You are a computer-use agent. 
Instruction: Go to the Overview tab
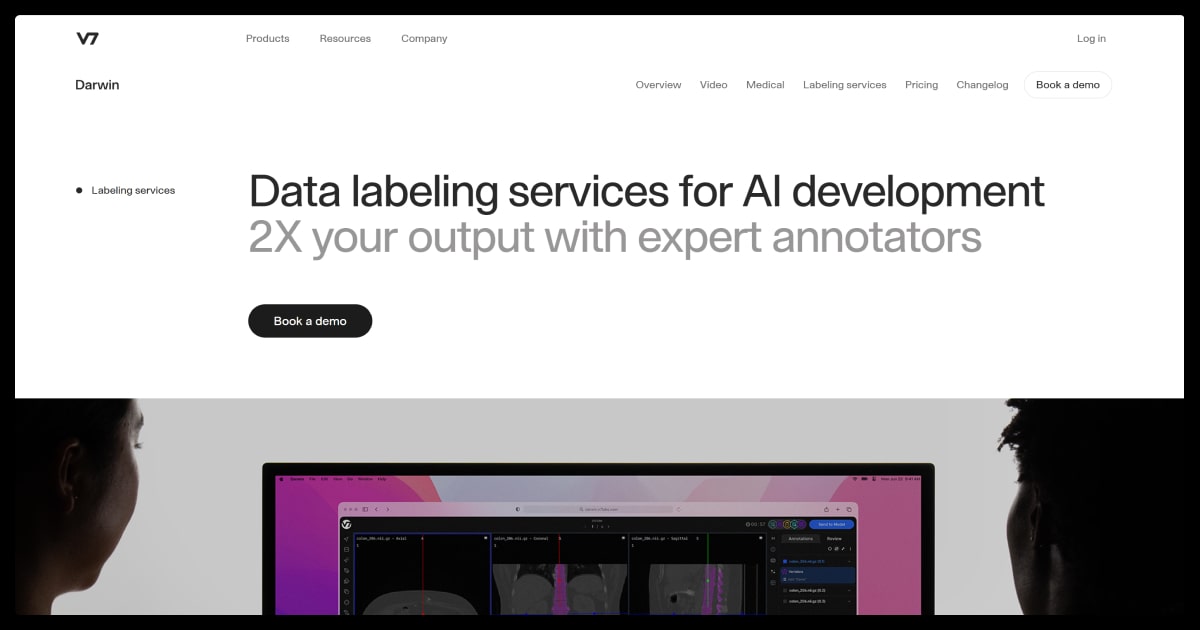658,85
